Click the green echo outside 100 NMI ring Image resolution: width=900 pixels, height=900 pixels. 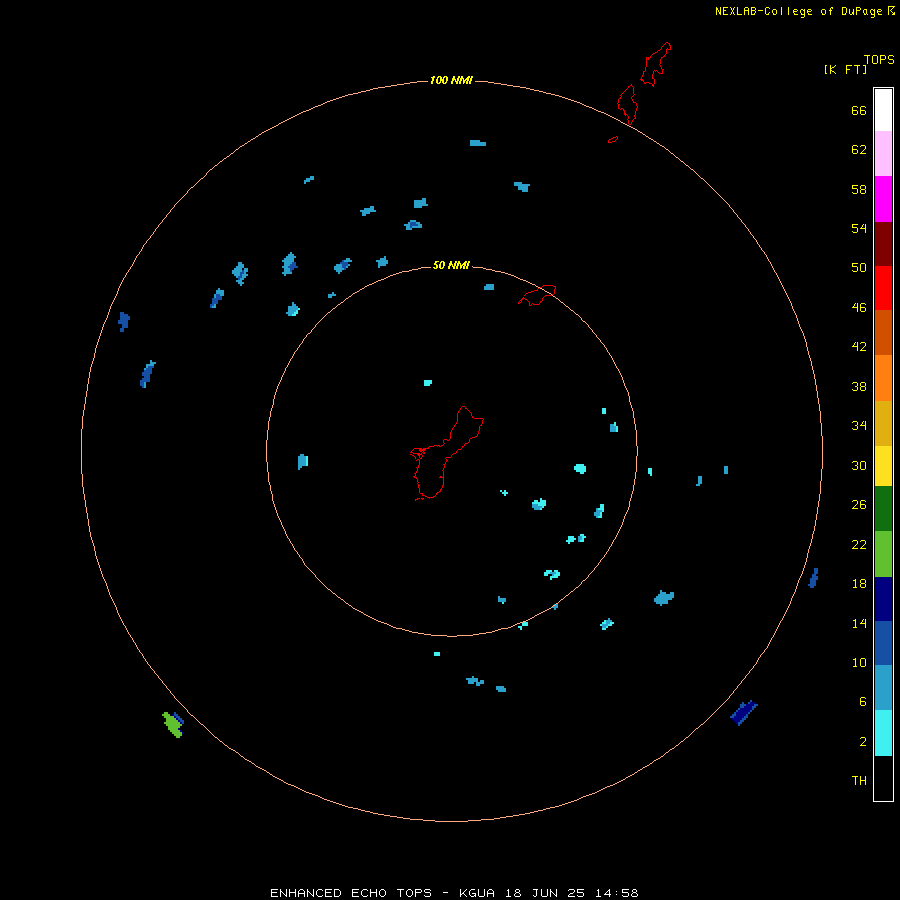click(x=172, y=724)
